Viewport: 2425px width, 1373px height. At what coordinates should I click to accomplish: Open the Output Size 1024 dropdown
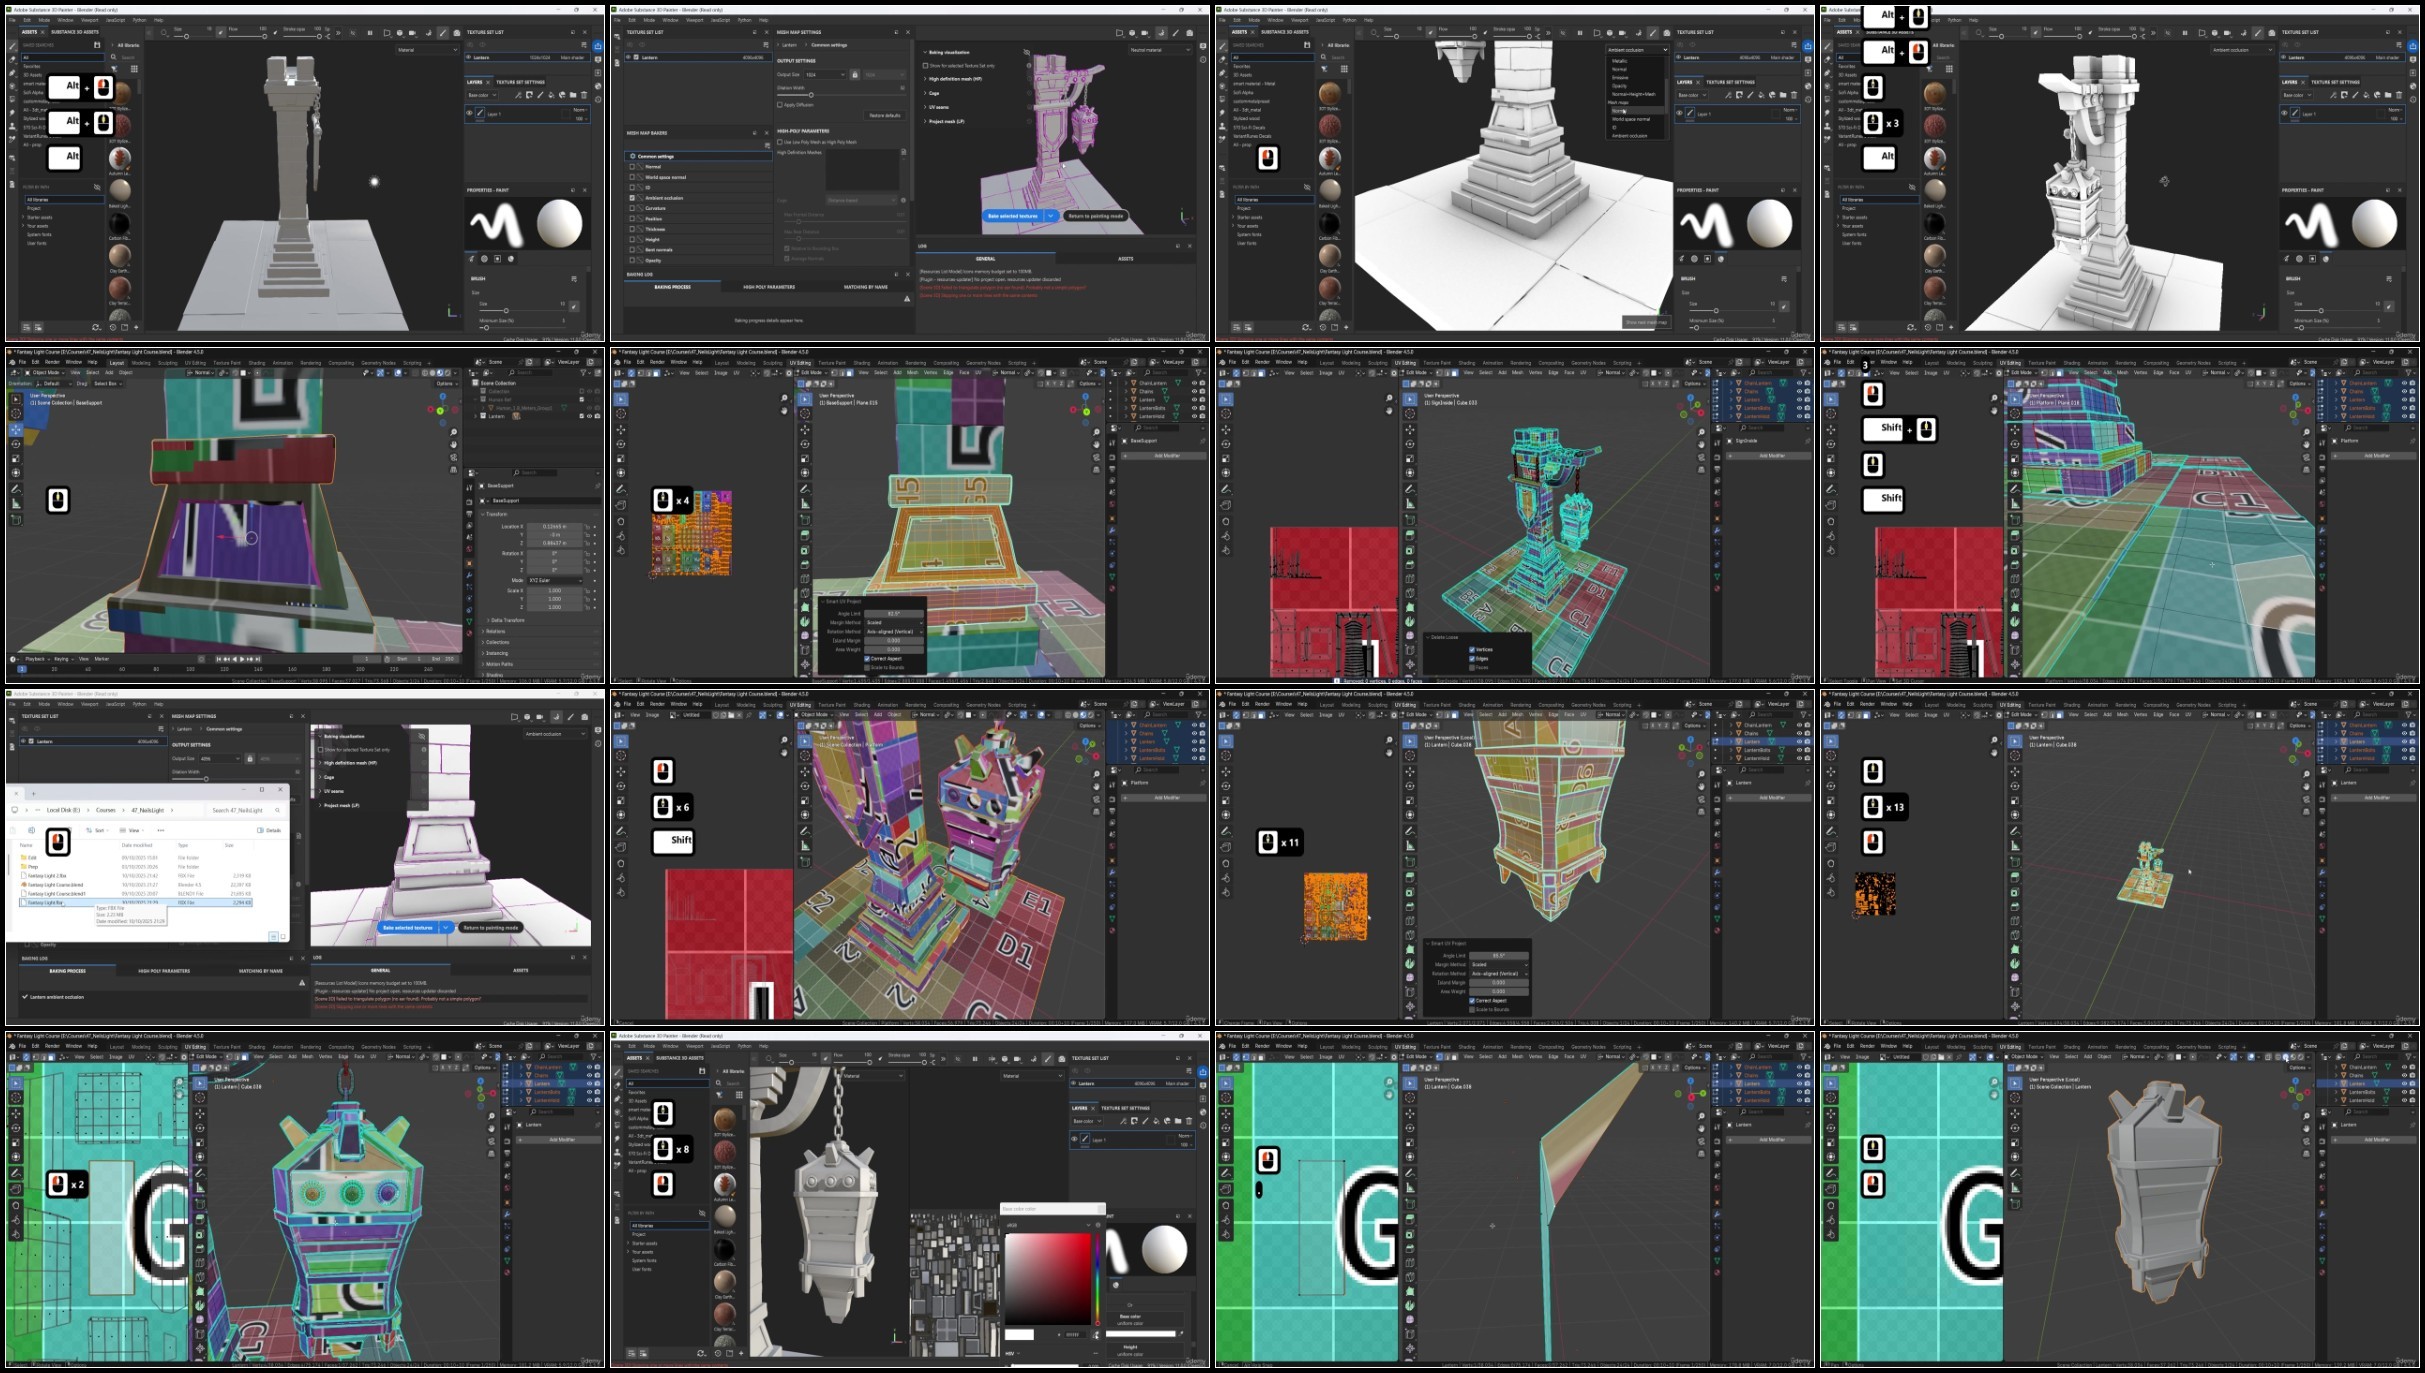pyautogui.click(x=825, y=75)
